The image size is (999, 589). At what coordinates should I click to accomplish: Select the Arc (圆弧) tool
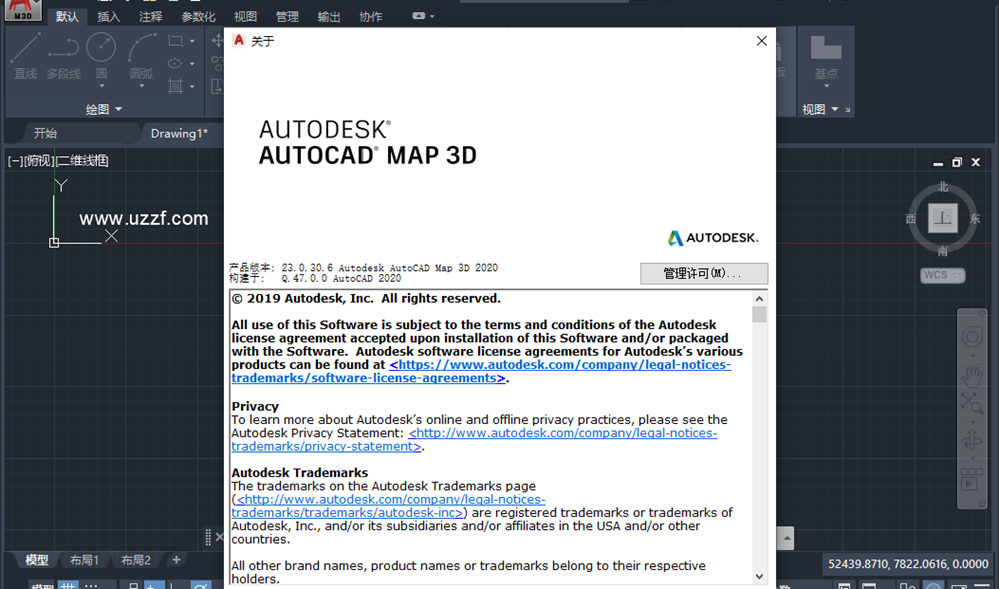point(141,57)
